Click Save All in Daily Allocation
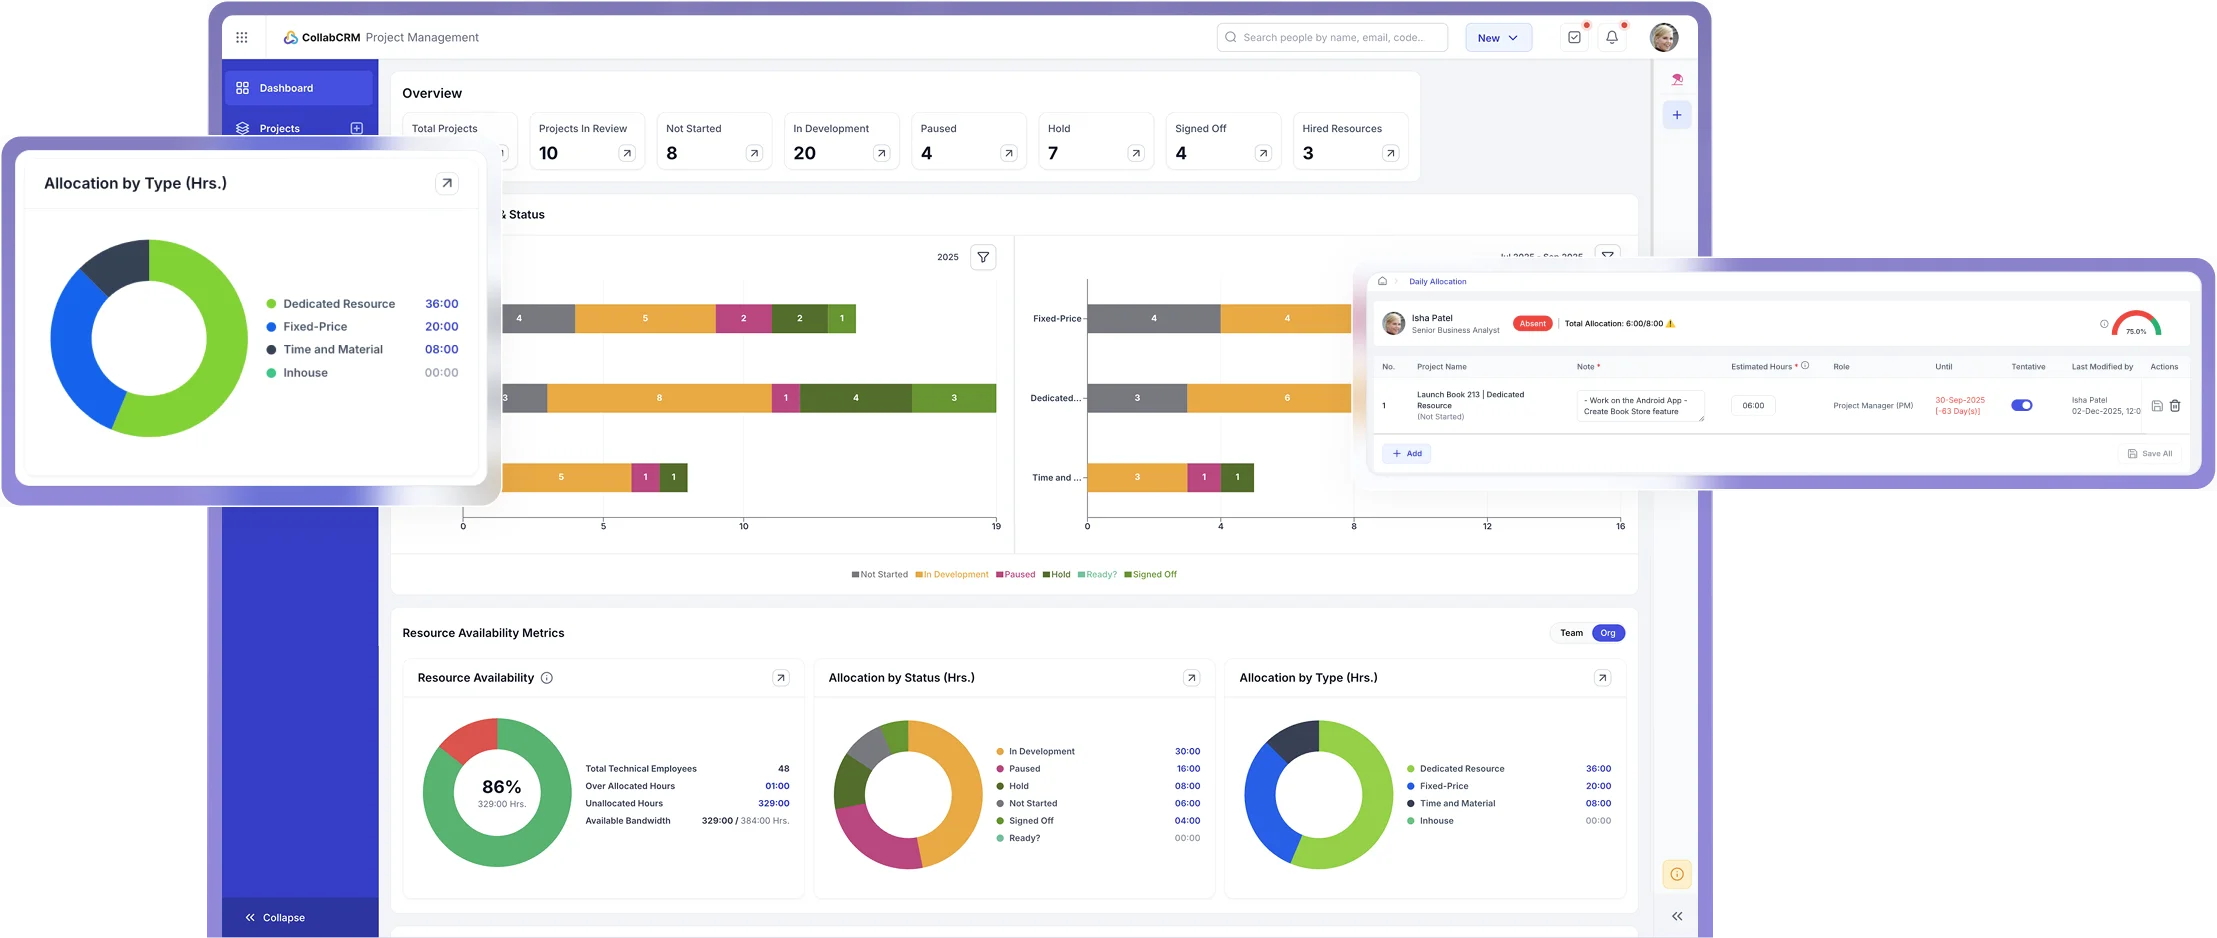The image size is (2217, 938). pyautogui.click(x=2148, y=453)
